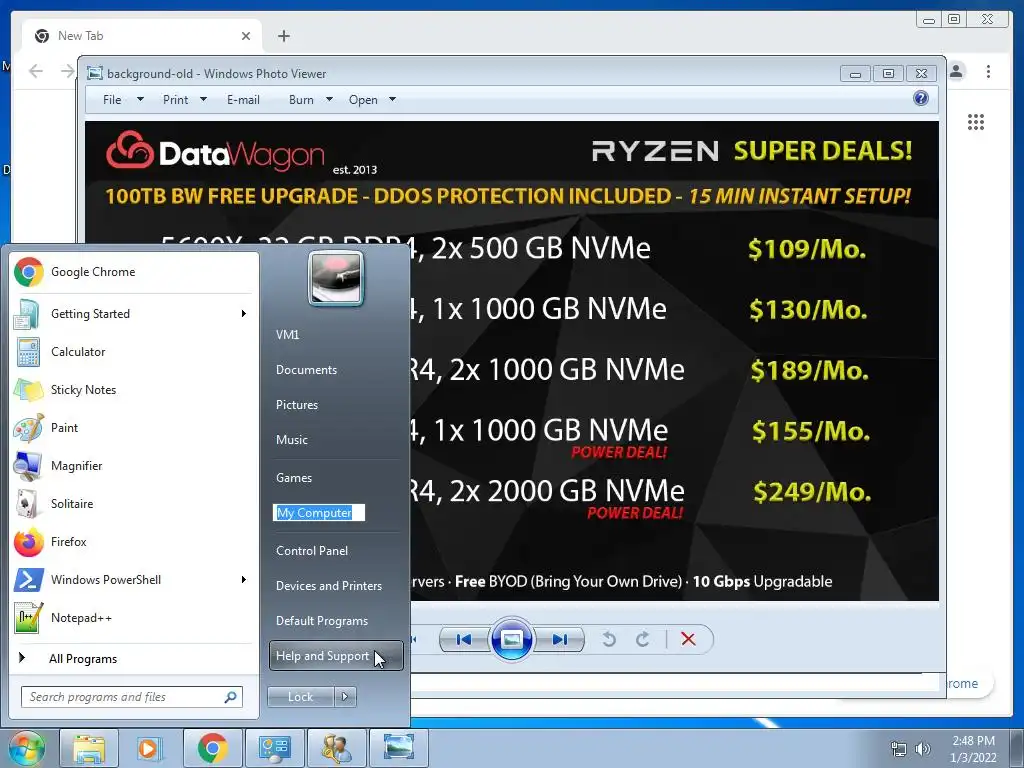Open Windows PowerShell entry
Image resolution: width=1024 pixels, height=768 pixels.
134,579
